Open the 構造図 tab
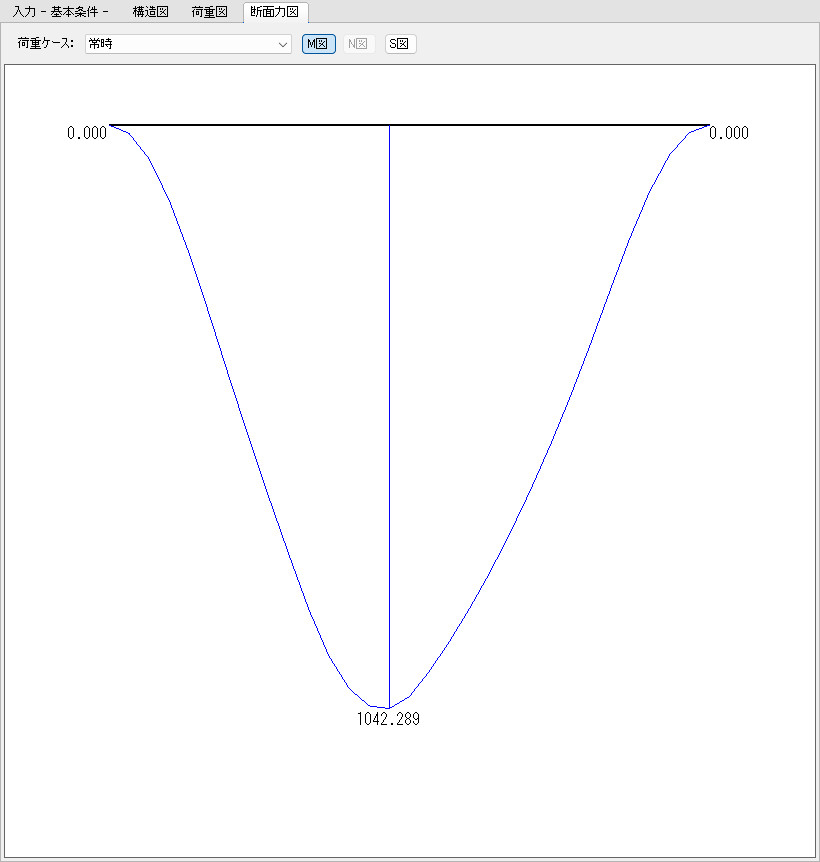 click(x=151, y=12)
